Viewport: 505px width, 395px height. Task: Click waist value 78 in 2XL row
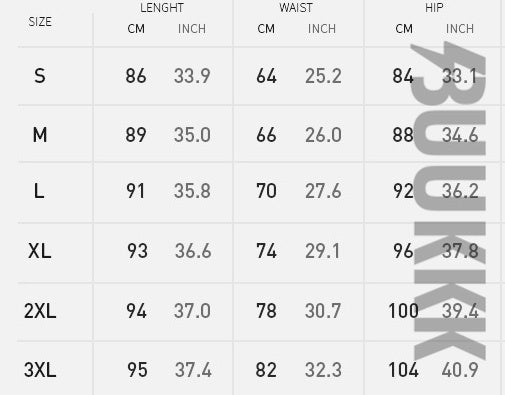point(266,311)
